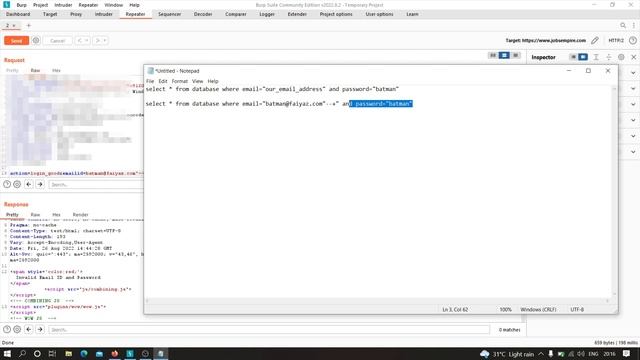The width and height of the screenshot is (640, 360).
Task: Add a new Repeater tab with plus
Action: [29, 25]
